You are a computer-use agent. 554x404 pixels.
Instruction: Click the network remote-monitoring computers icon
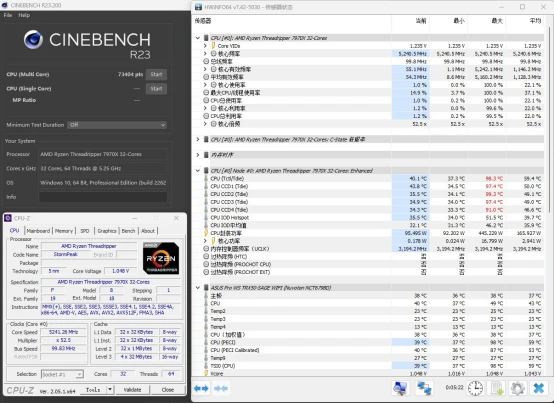click(x=424, y=388)
